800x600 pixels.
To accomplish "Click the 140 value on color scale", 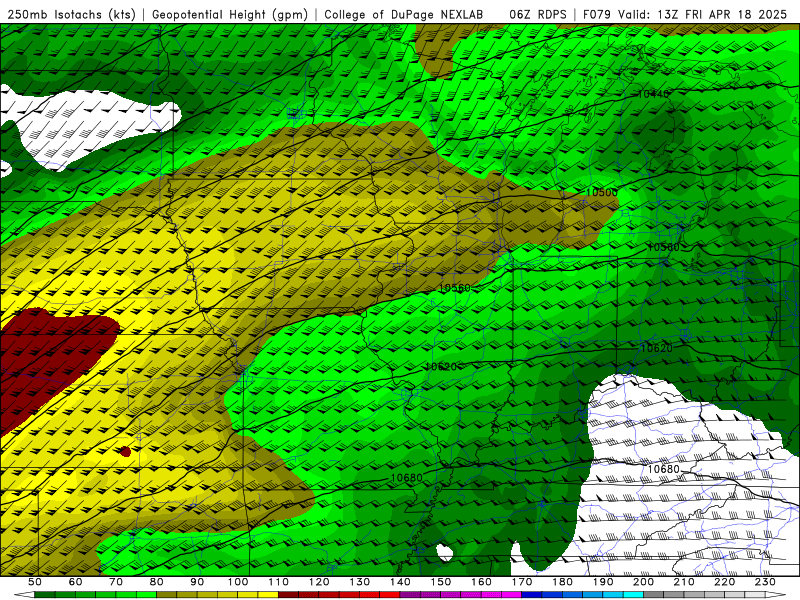I will (x=400, y=582).
